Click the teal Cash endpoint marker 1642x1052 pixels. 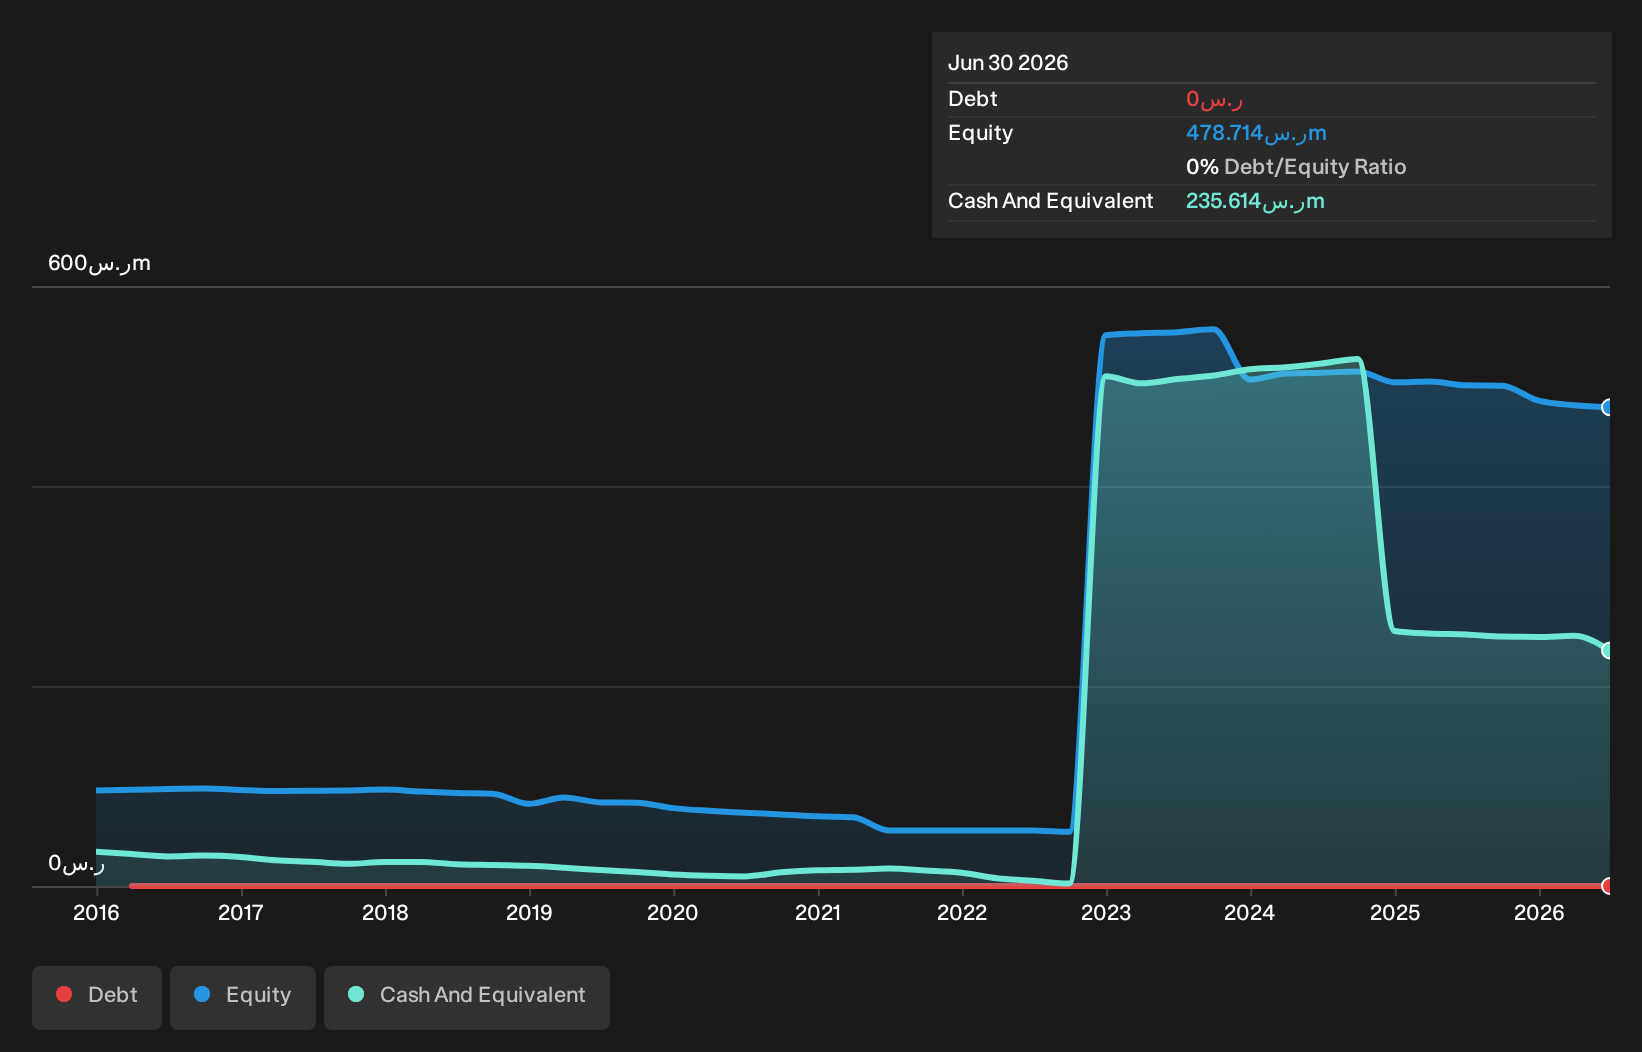1607,650
